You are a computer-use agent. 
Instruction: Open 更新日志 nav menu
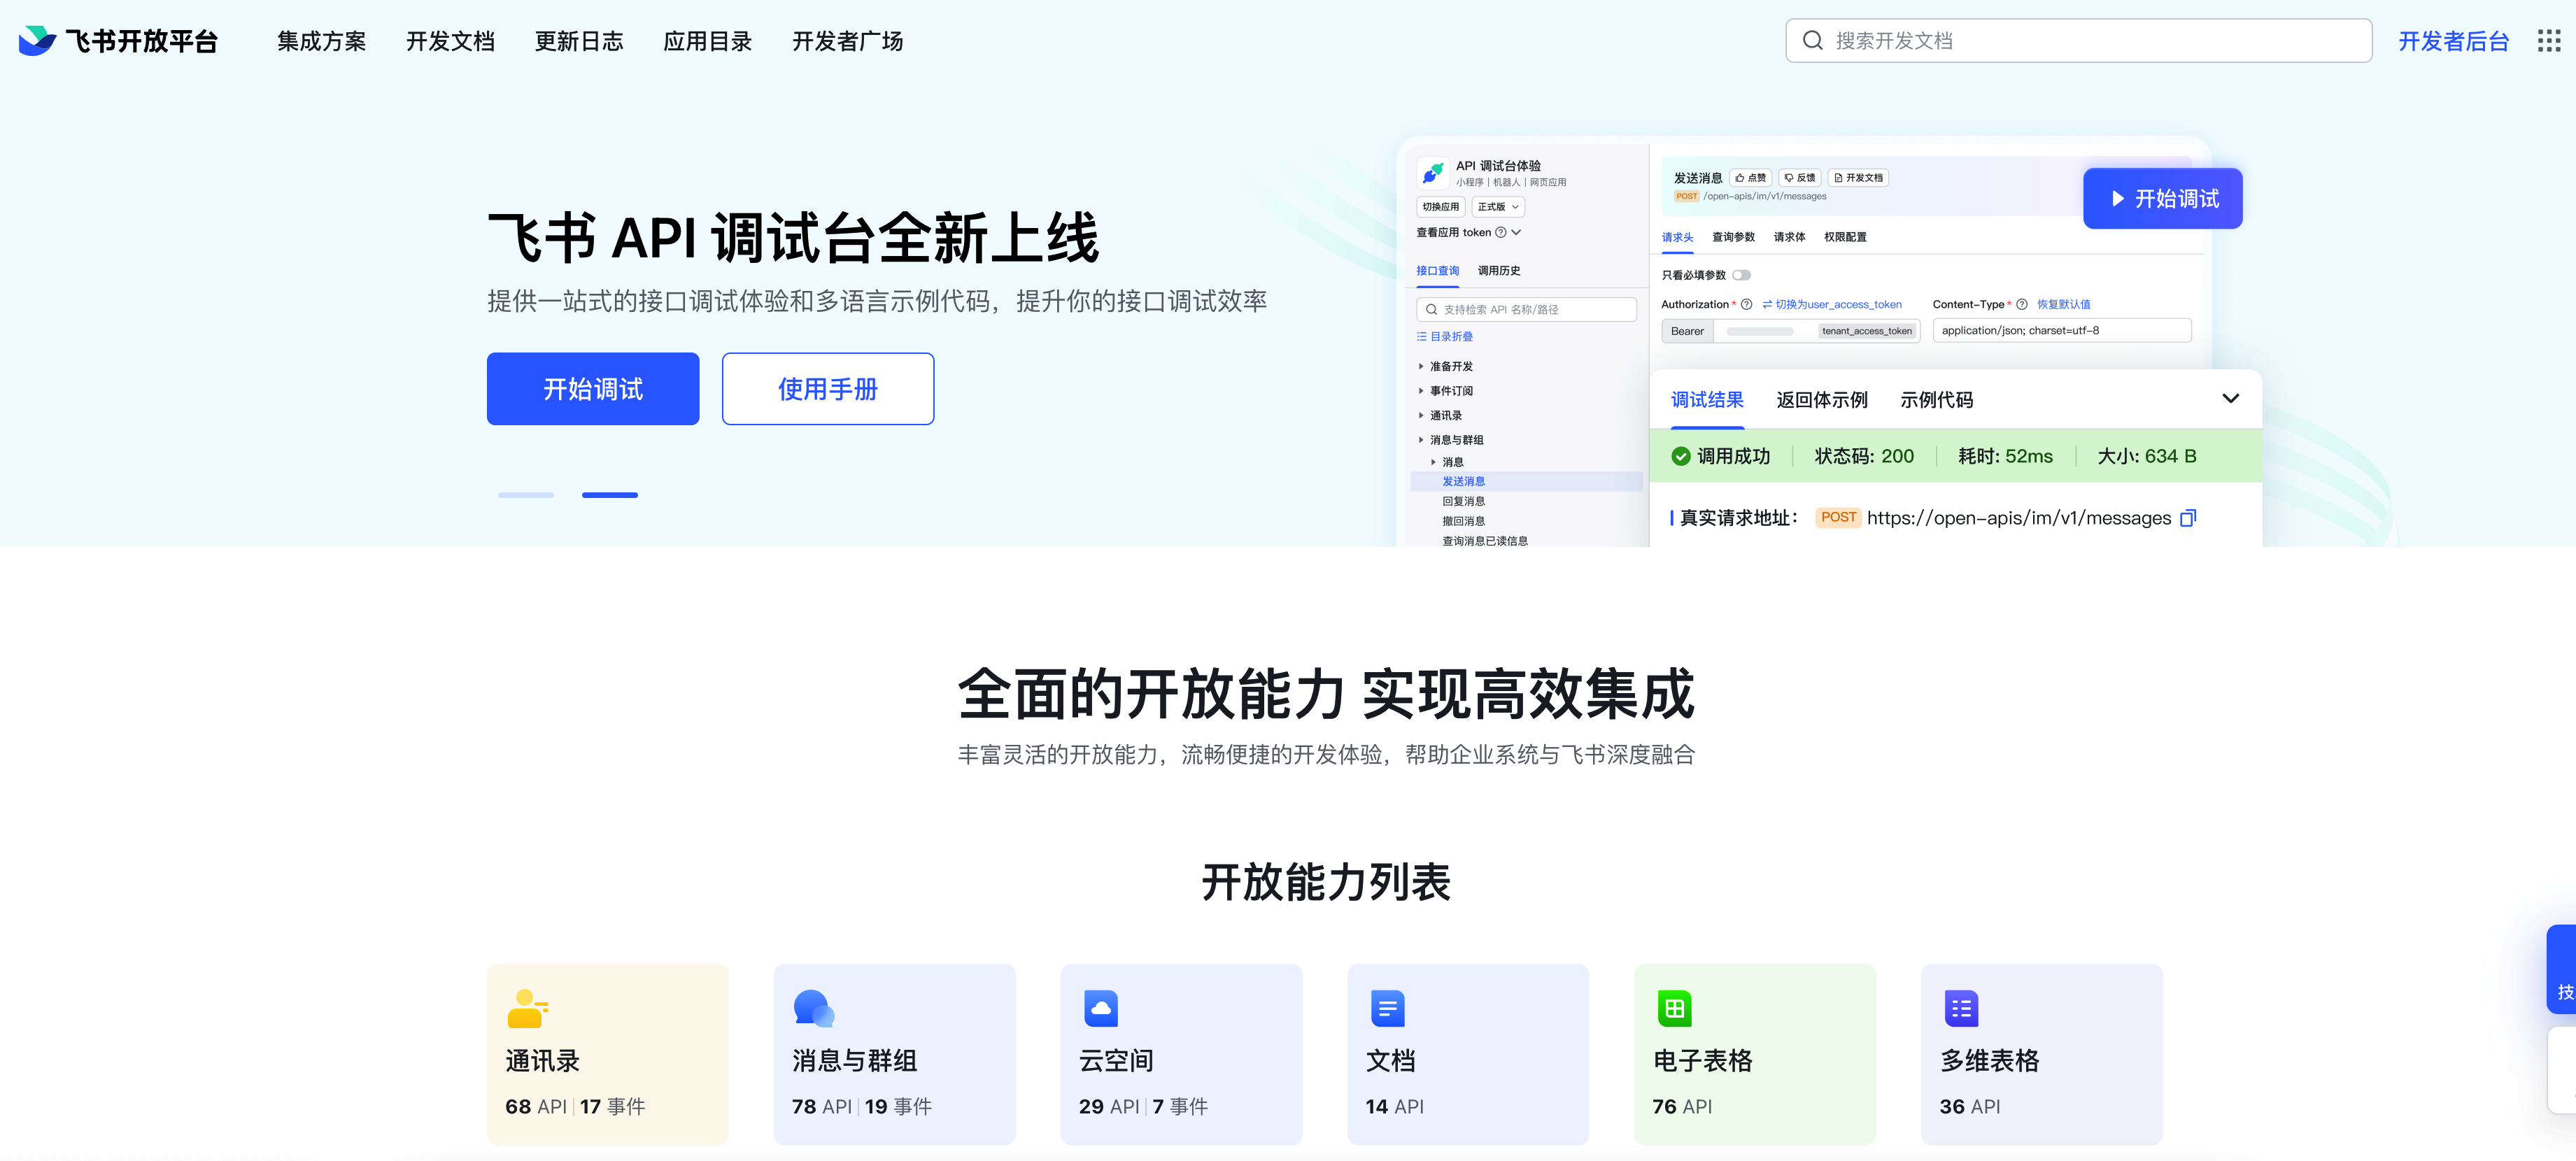579,41
